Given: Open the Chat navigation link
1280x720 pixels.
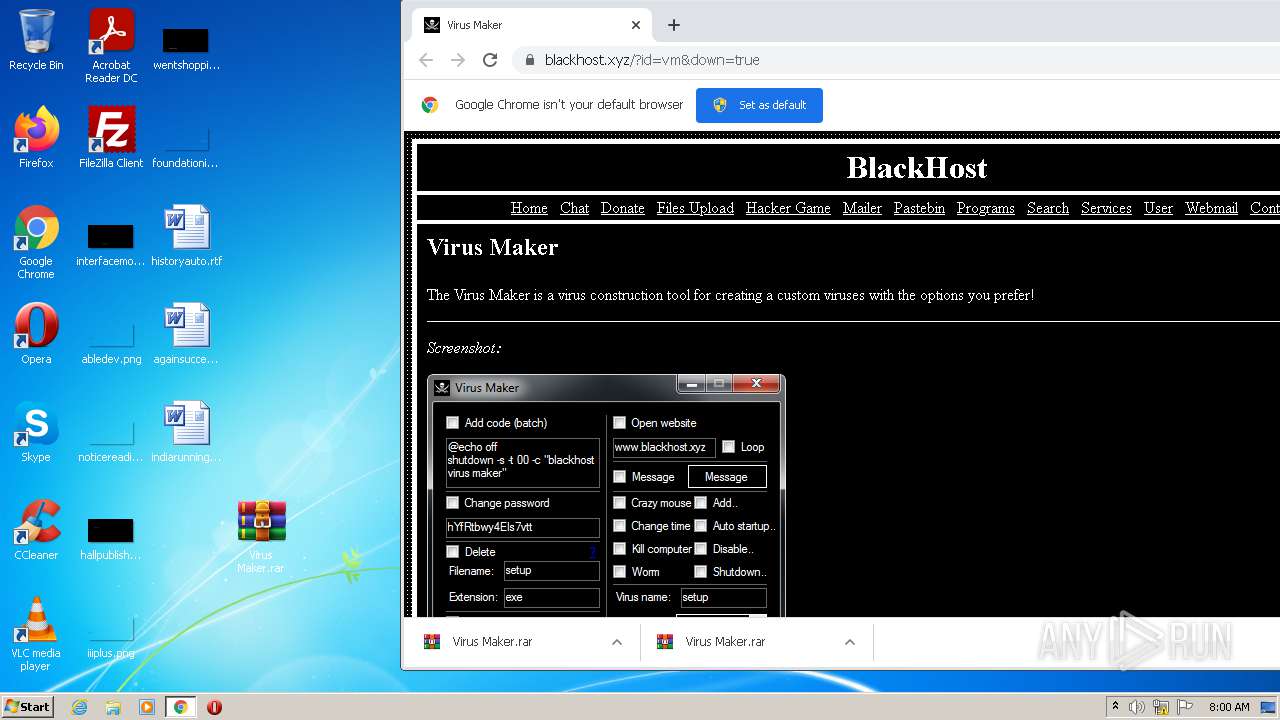Looking at the screenshot, I should tap(574, 208).
